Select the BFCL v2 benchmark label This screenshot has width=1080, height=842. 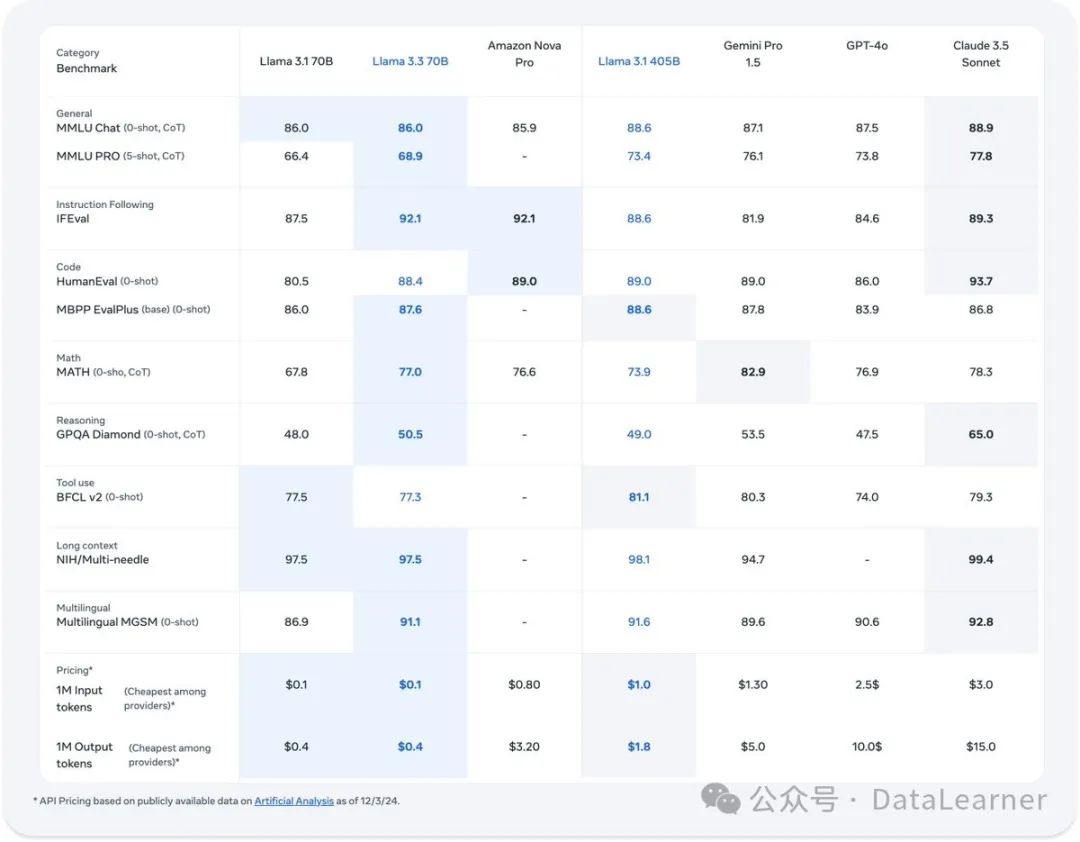99,497
